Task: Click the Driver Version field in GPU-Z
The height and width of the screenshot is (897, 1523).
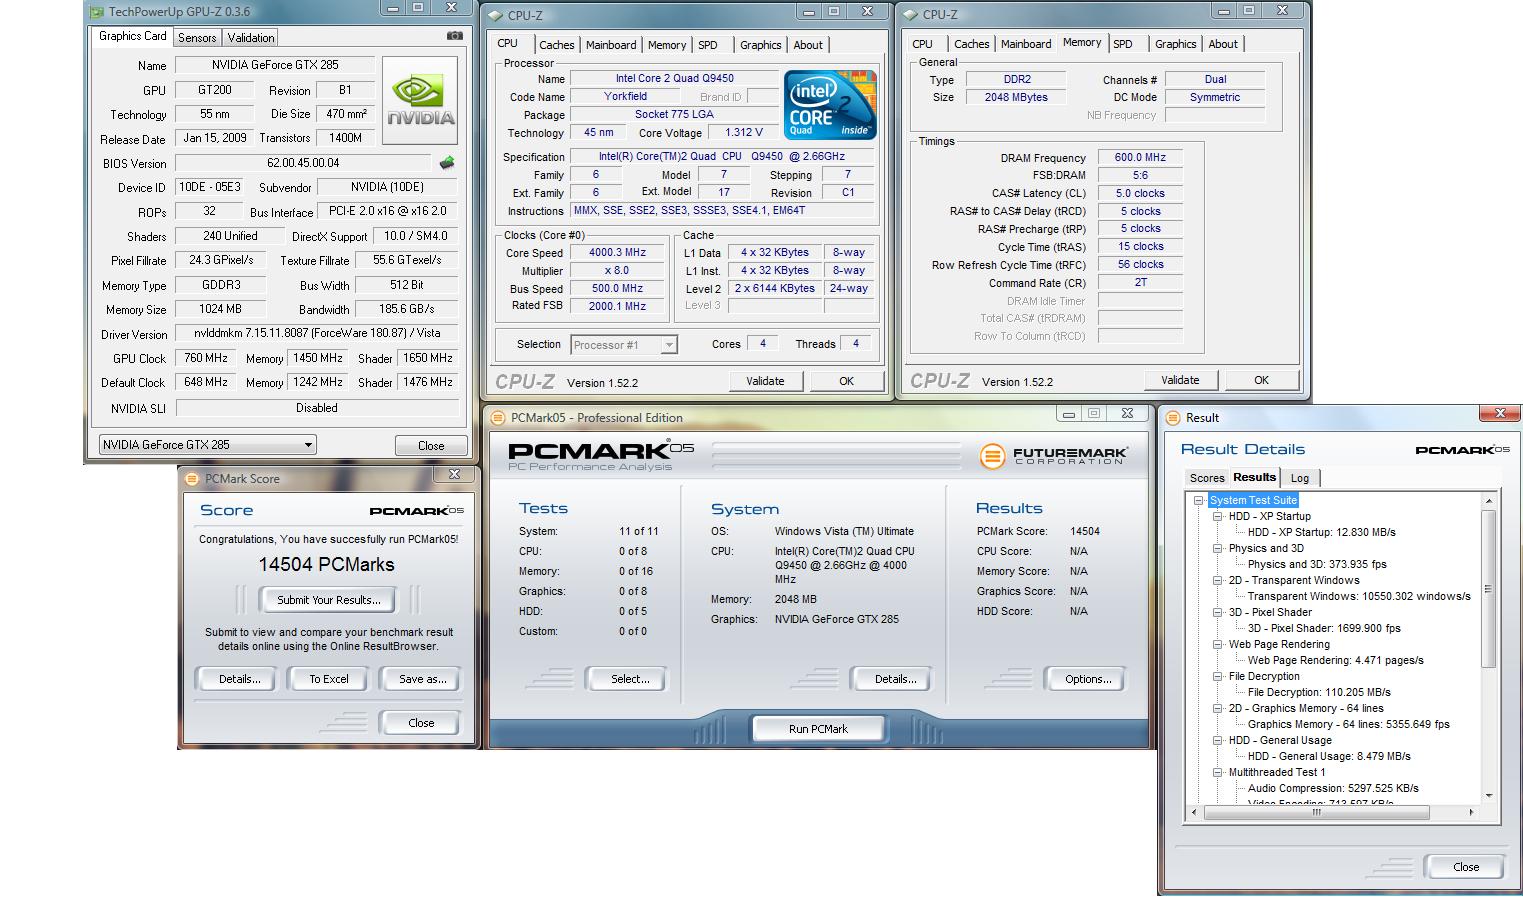Action: click(x=316, y=333)
